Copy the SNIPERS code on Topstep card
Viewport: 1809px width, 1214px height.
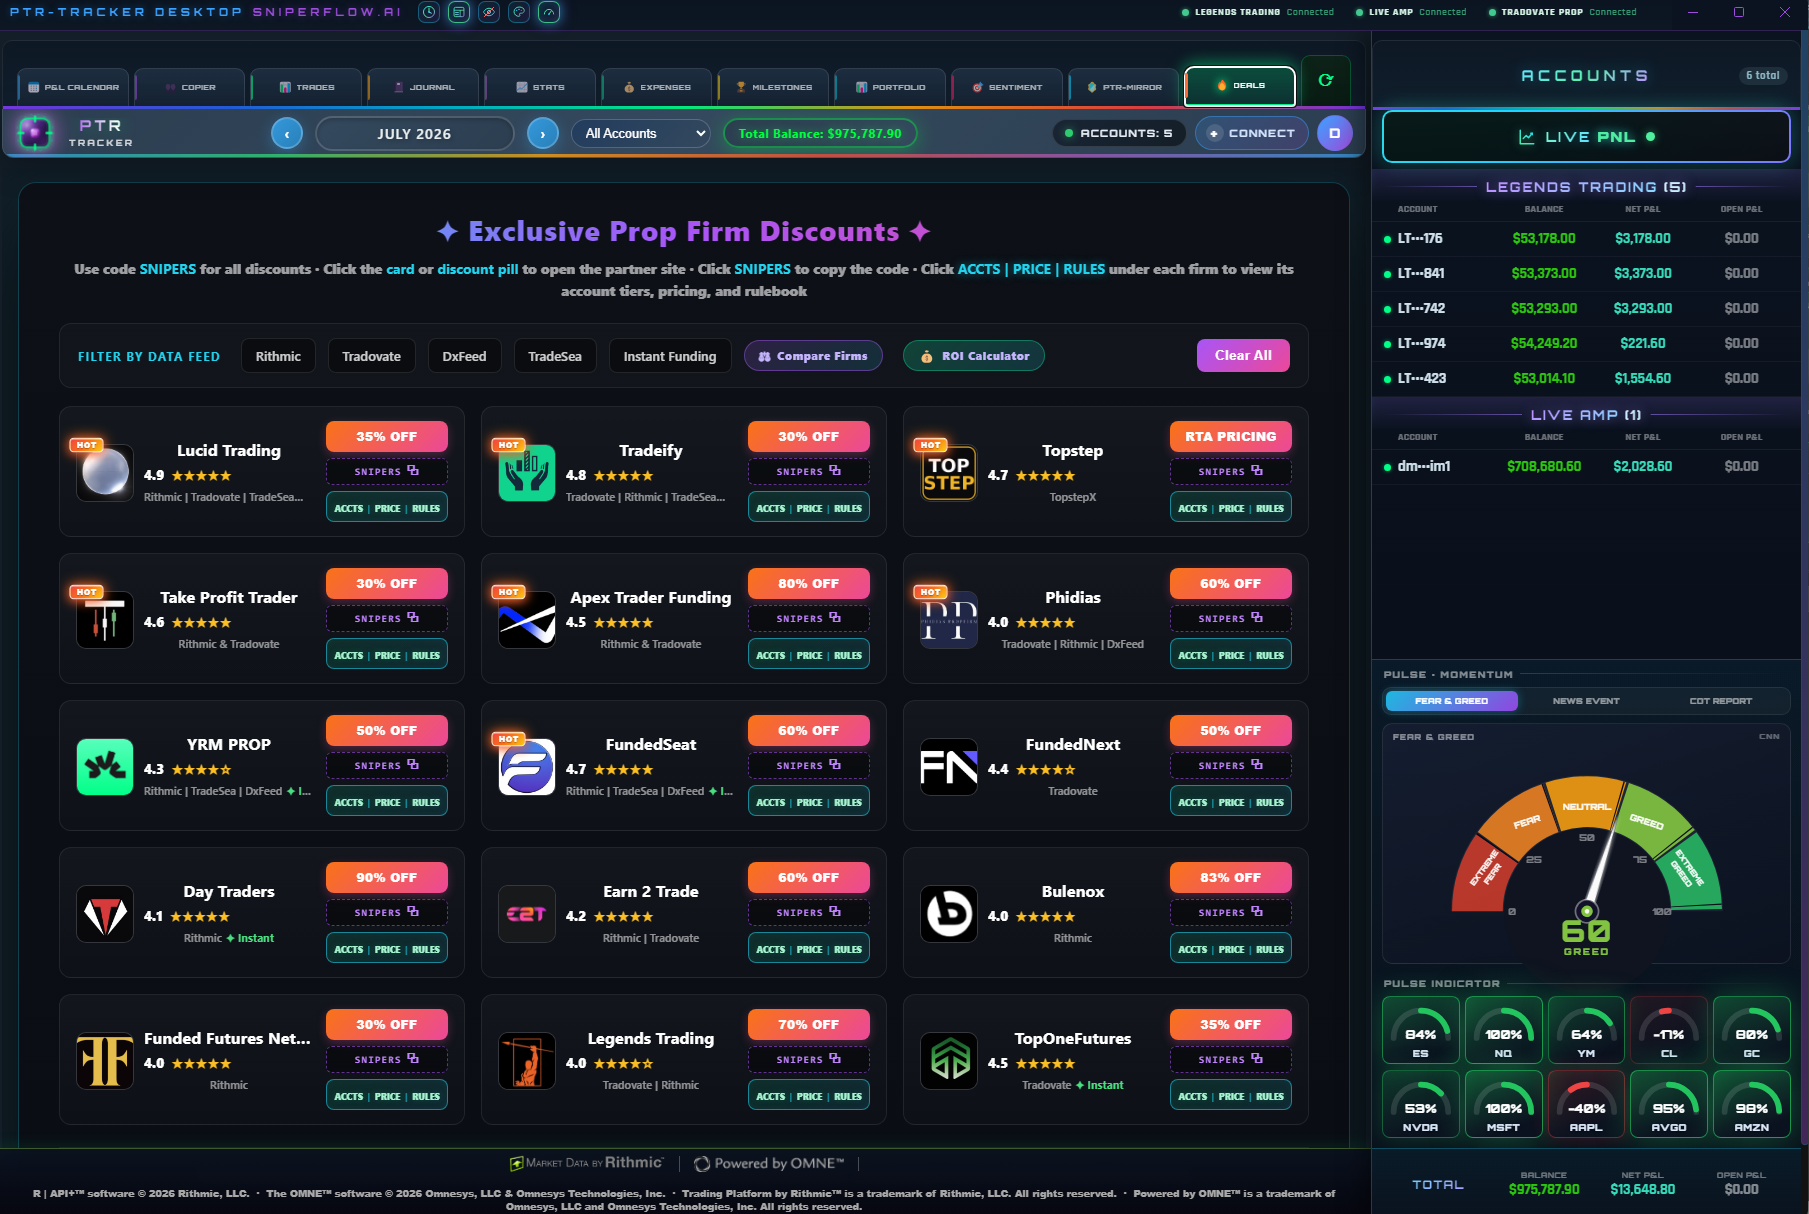pyautogui.click(x=1231, y=471)
